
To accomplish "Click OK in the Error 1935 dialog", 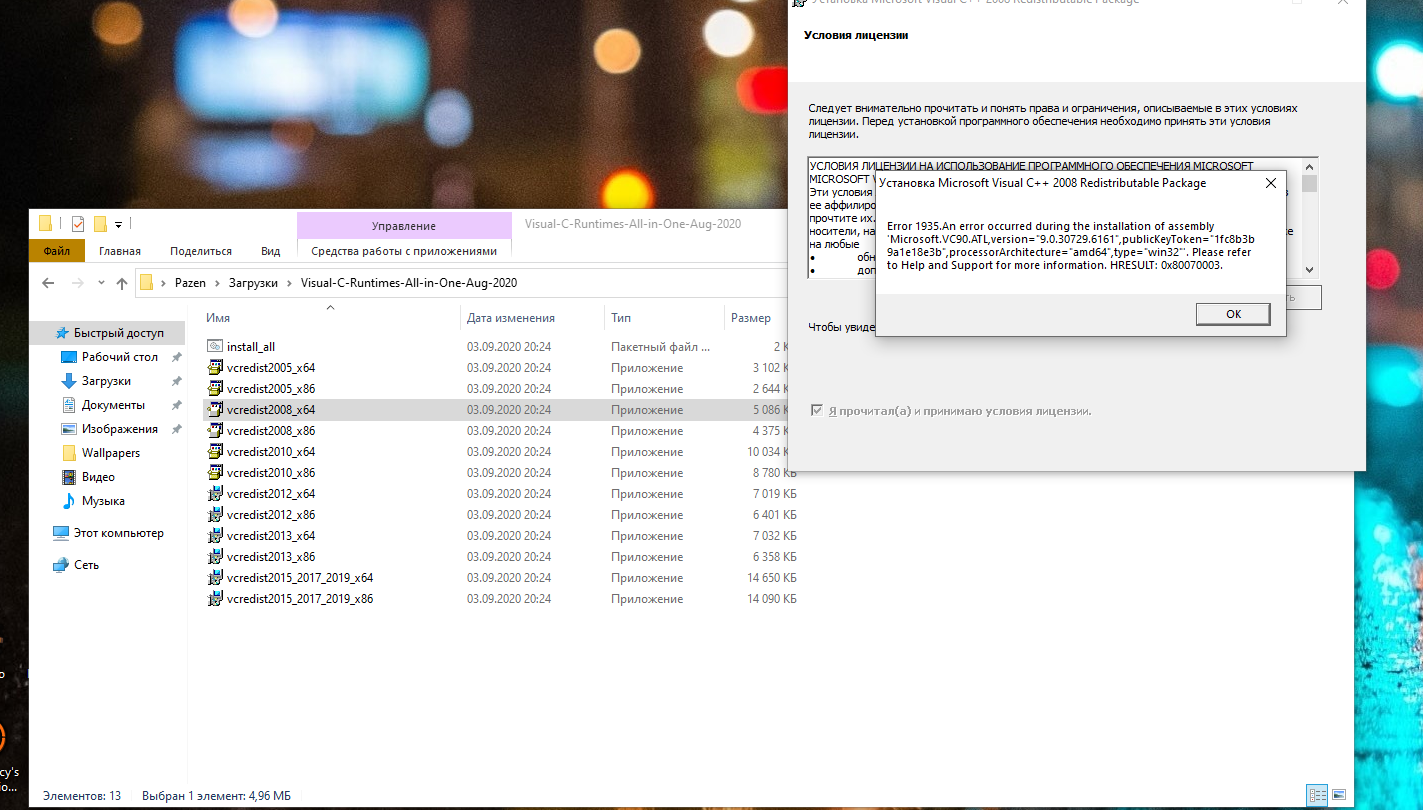I will click(x=1233, y=314).
